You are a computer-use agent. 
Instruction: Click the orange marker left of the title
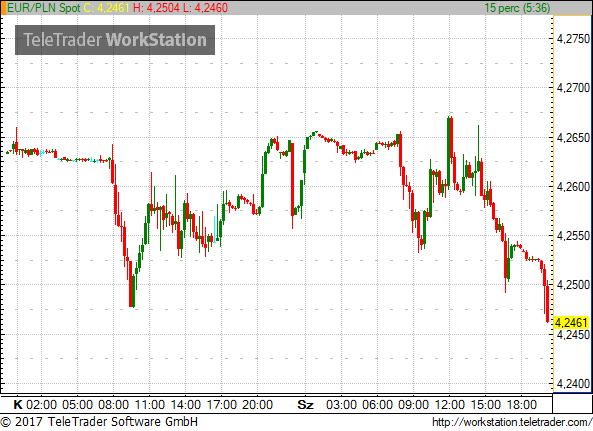3,8
